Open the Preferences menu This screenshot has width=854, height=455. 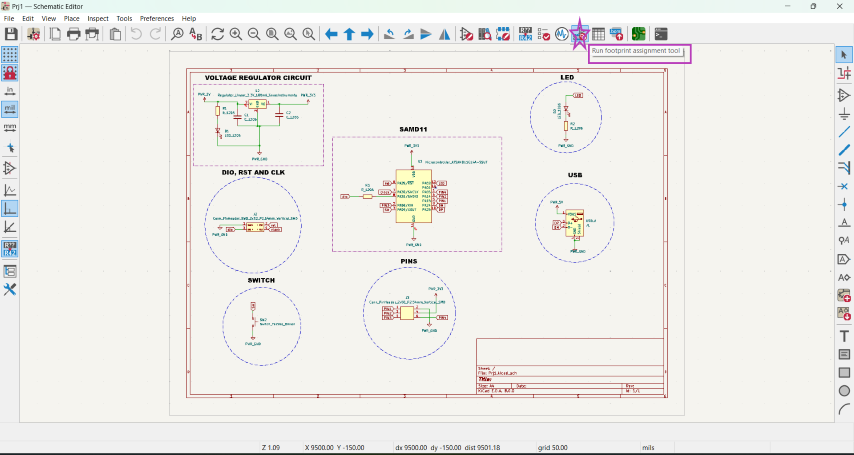coord(157,18)
